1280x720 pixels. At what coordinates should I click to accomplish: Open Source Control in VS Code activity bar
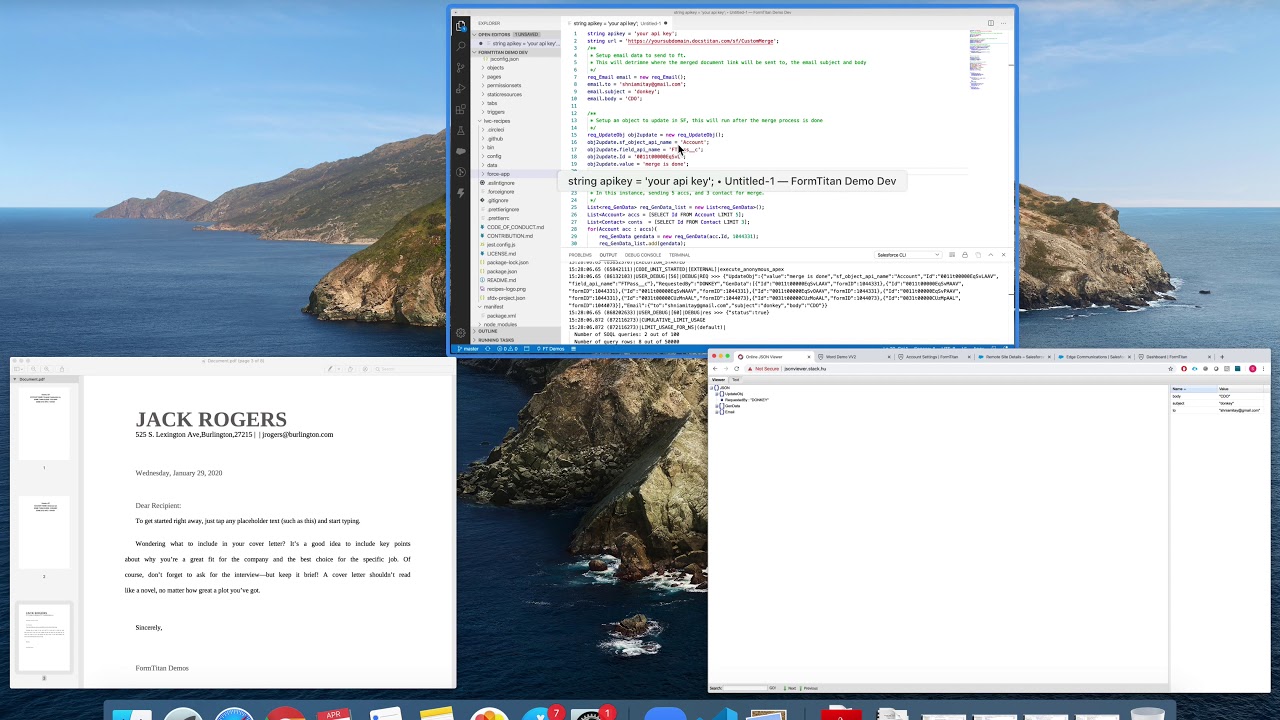[460, 68]
